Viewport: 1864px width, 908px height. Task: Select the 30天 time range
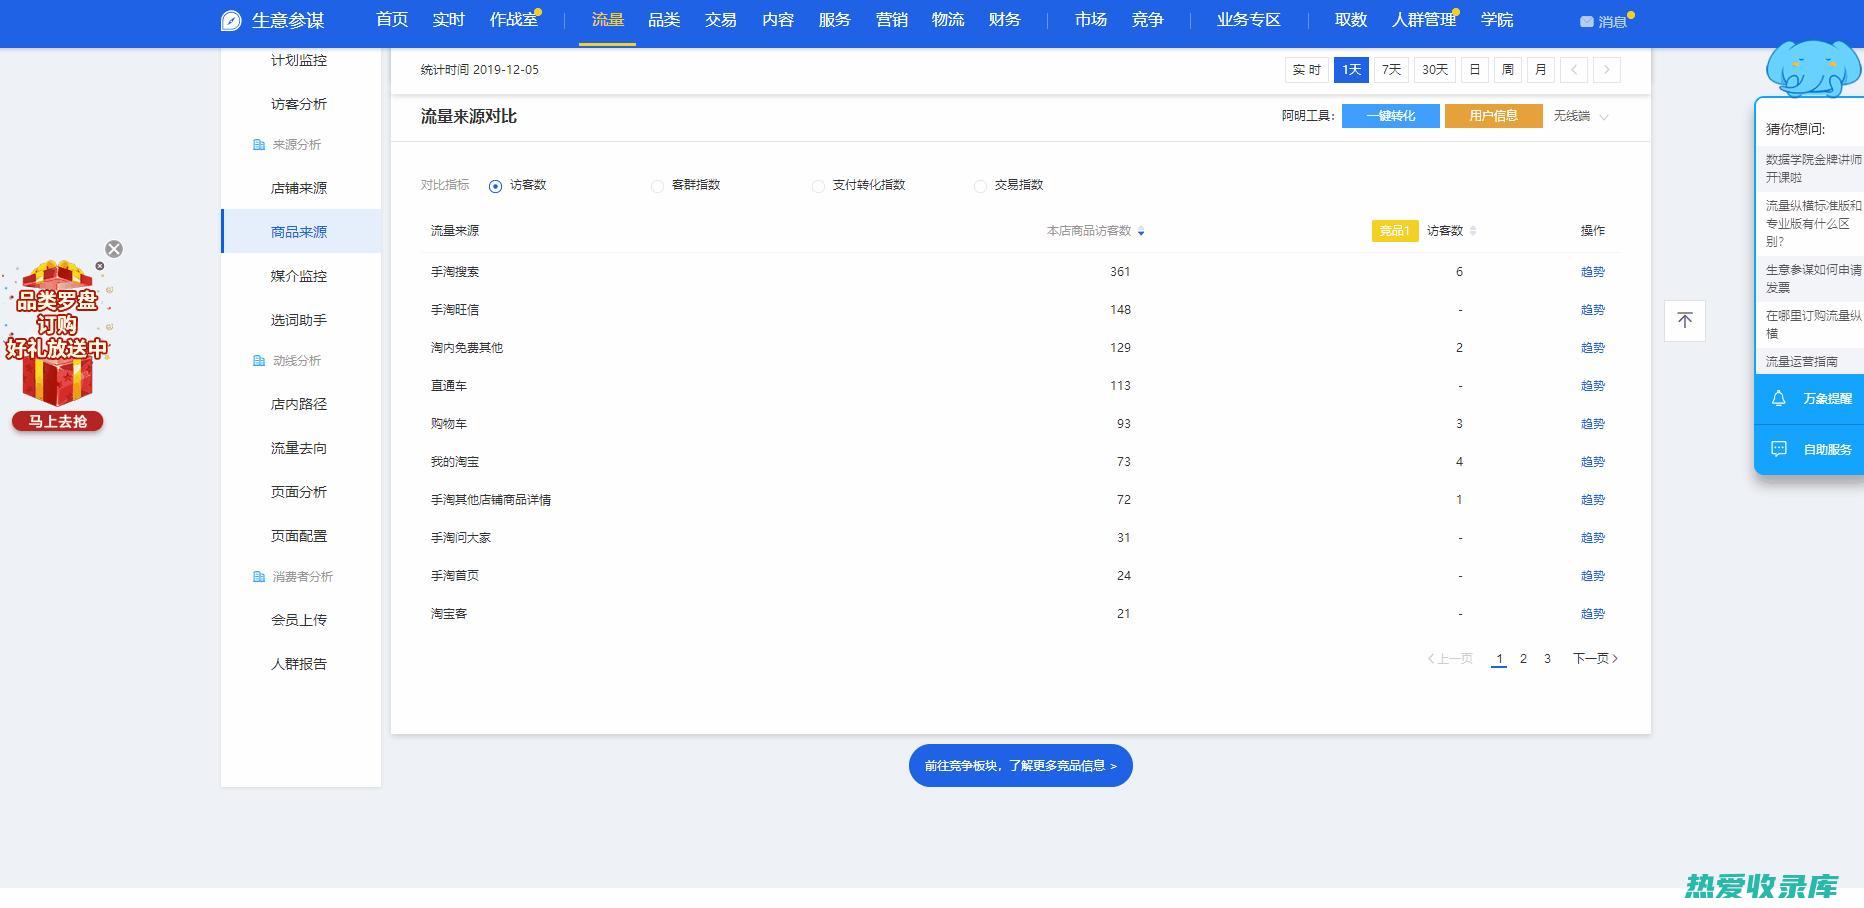click(x=1435, y=70)
